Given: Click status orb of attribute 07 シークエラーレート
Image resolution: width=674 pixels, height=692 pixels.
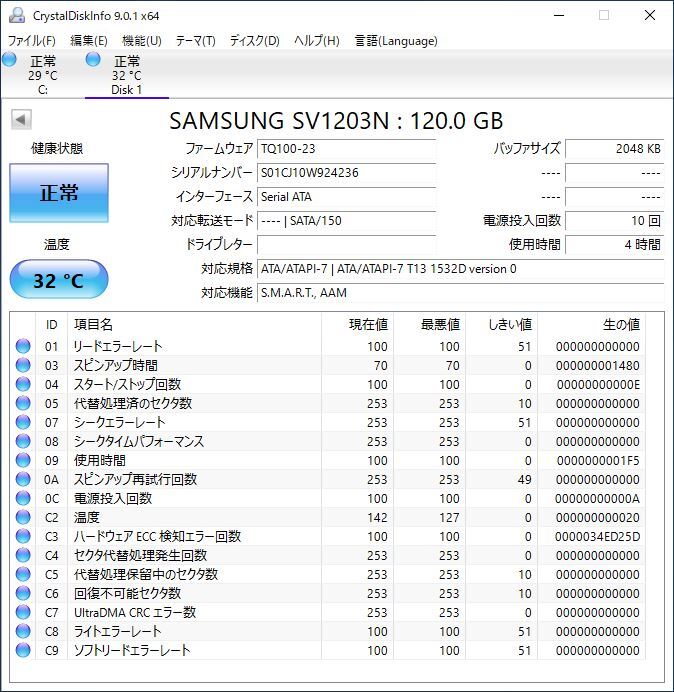Looking at the screenshot, I should 23,422.
